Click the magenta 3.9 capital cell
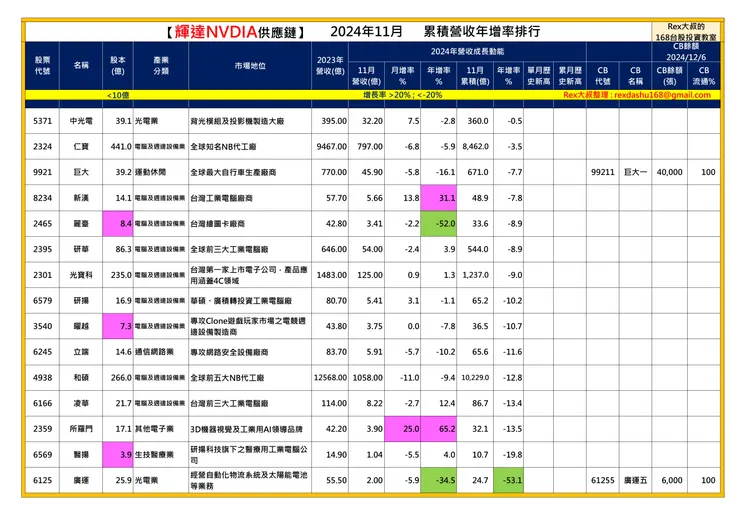Screen dimensions: 740x523 click(118, 455)
